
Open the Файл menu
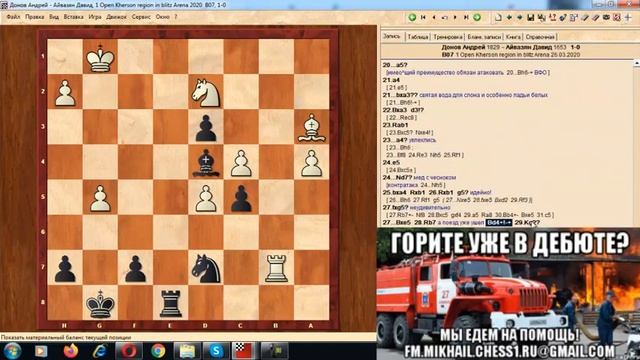click(x=13, y=17)
